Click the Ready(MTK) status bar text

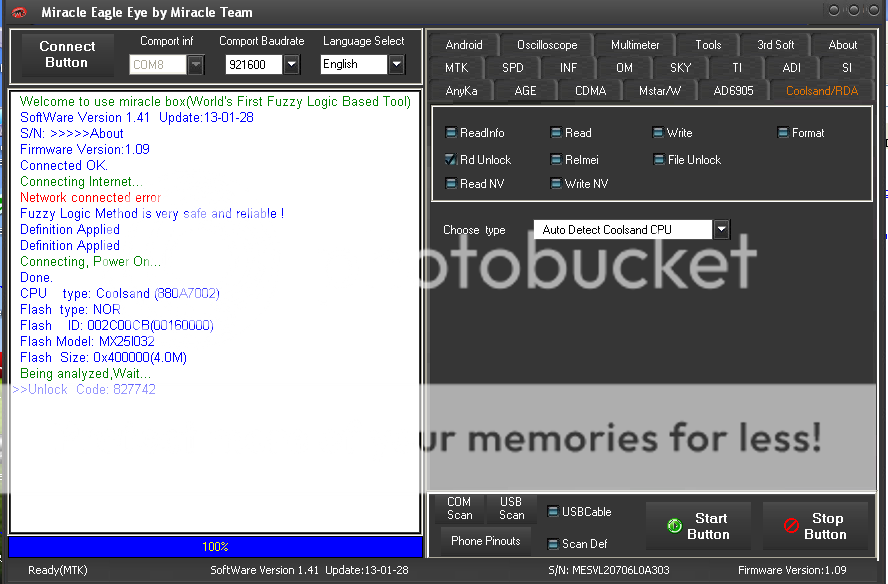[58, 570]
